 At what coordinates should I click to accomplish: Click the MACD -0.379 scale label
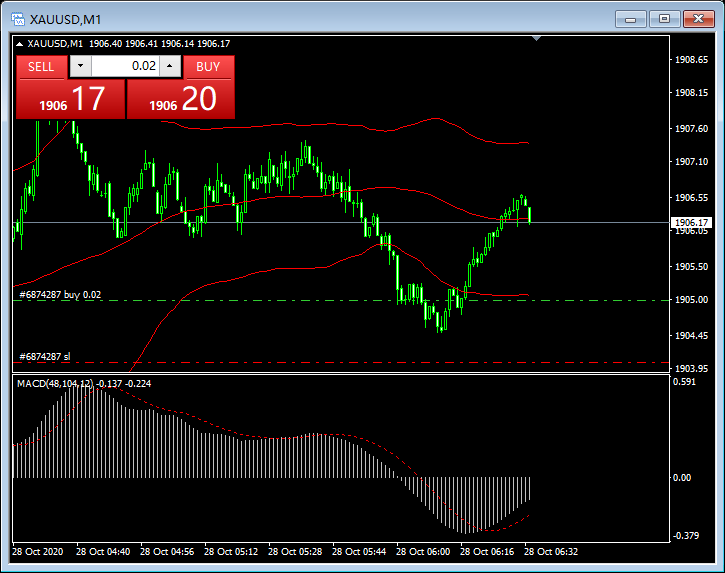pos(686,536)
